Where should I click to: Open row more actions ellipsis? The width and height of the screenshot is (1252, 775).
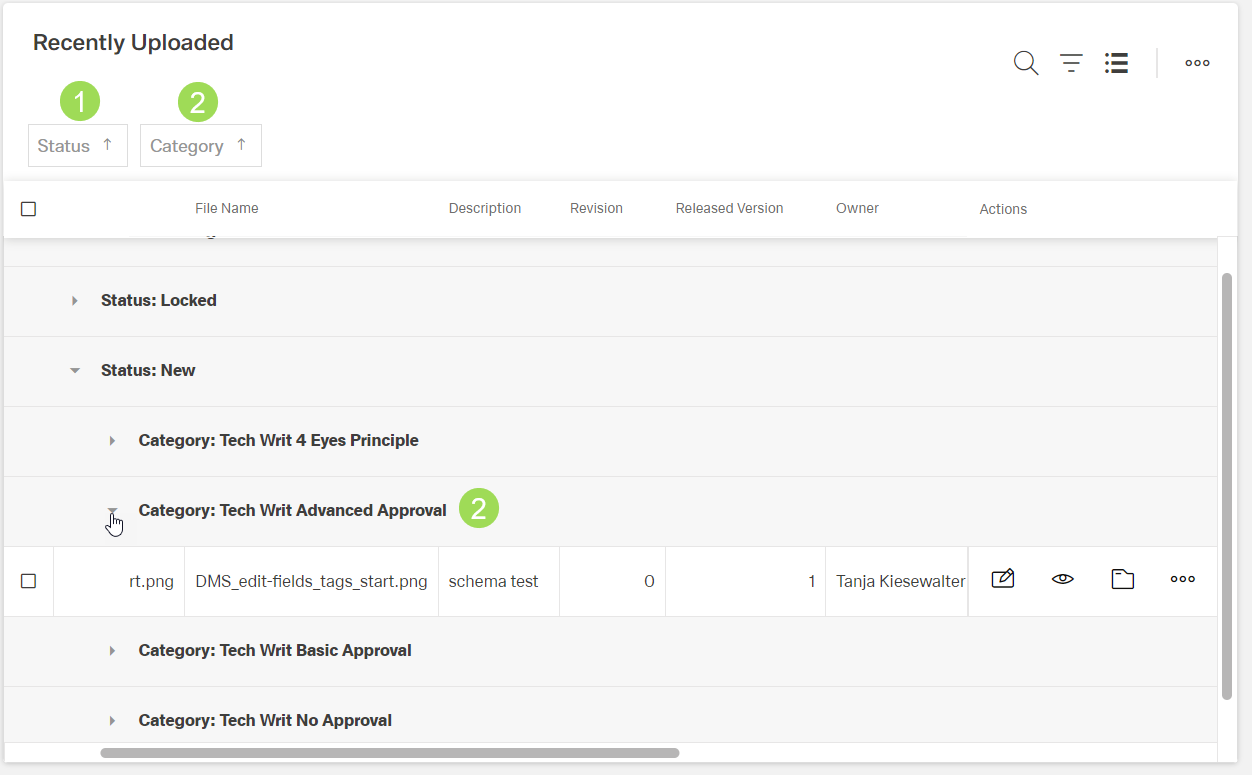point(1182,579)
